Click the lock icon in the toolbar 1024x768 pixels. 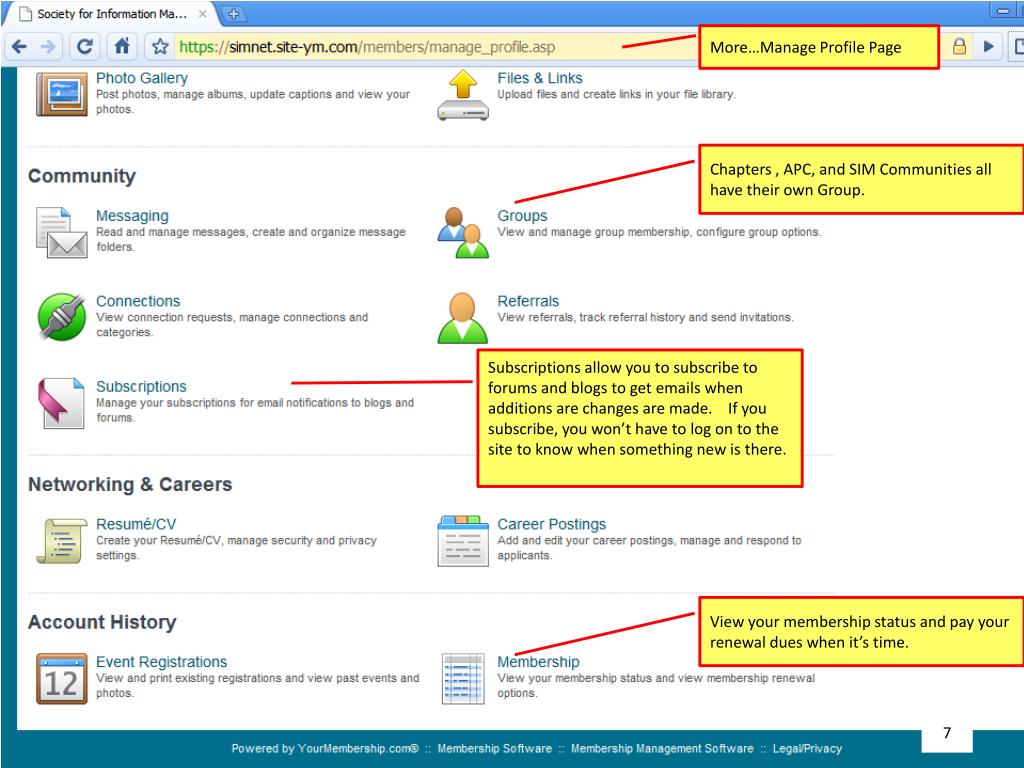point(959,46)
